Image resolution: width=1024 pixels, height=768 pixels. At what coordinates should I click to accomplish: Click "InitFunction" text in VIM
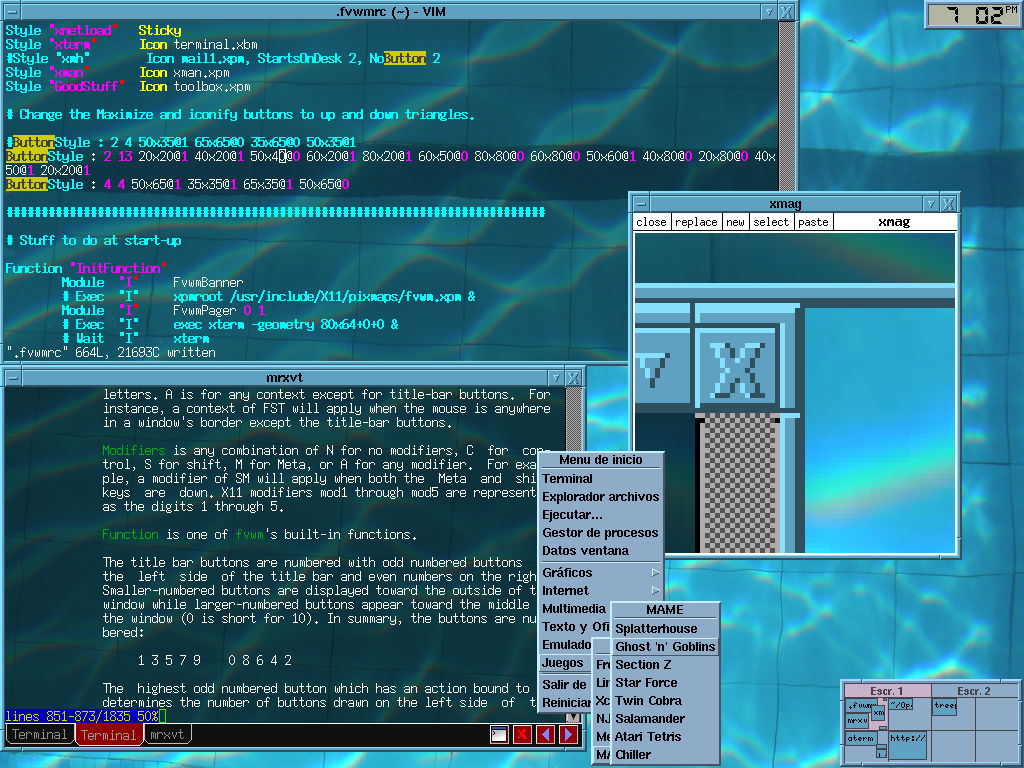[x=118, y=268]
